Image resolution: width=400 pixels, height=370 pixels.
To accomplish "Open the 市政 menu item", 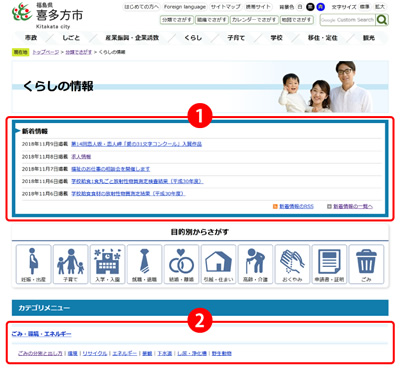I will [x=31, y=38].
